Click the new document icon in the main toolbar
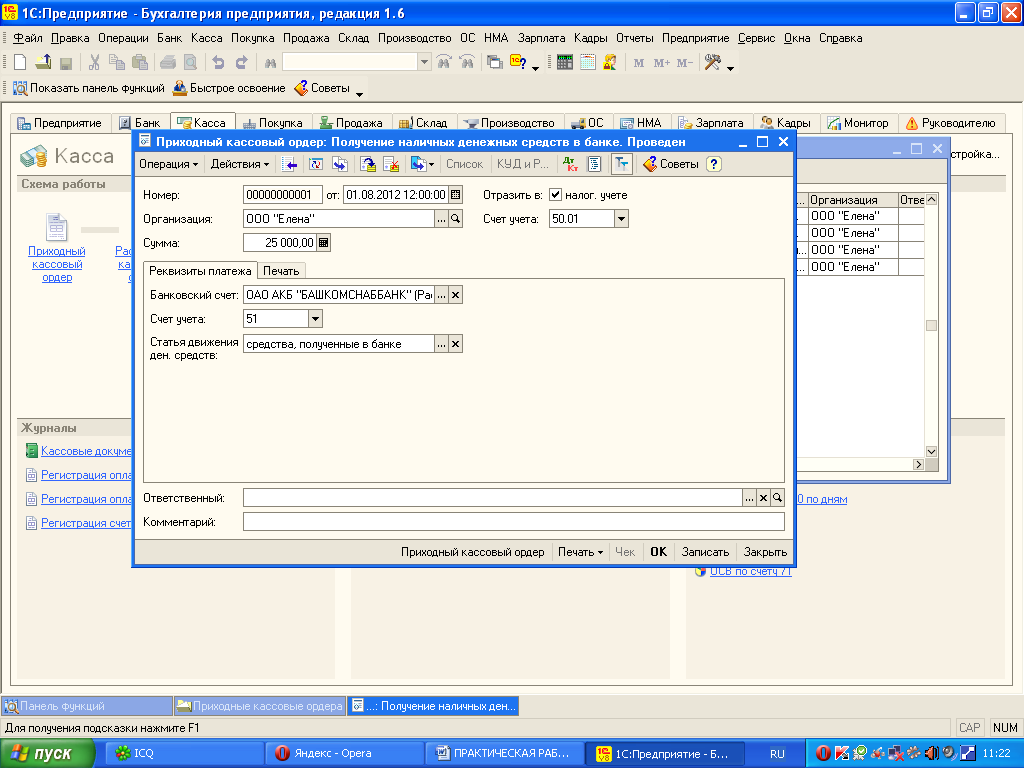 click(x=19, y=62)
